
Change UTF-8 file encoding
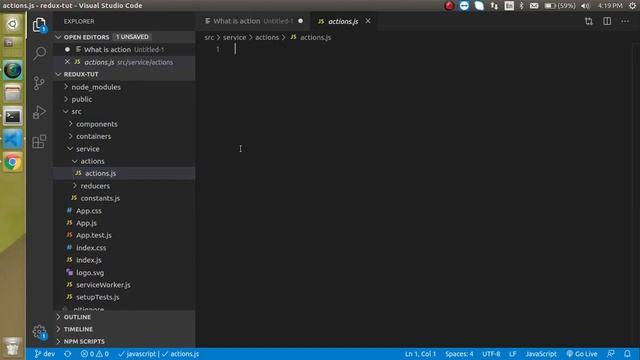pyautogui.click(x=491, y=354)
